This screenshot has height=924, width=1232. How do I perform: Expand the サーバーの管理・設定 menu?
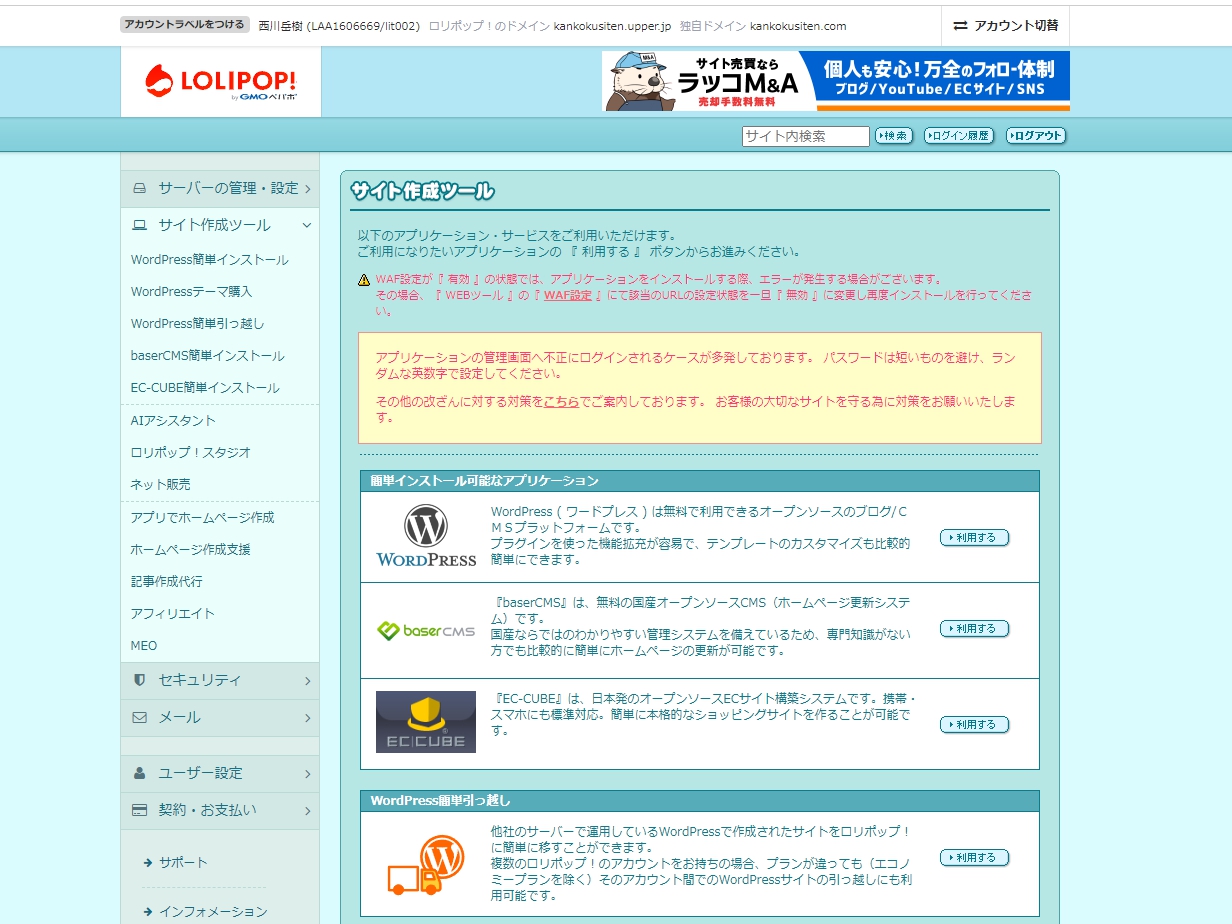coord(220,188)
